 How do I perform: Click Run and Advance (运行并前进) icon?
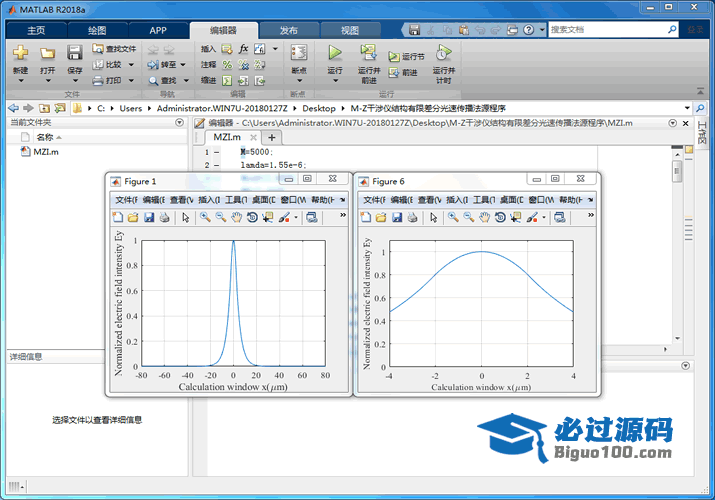368,53
